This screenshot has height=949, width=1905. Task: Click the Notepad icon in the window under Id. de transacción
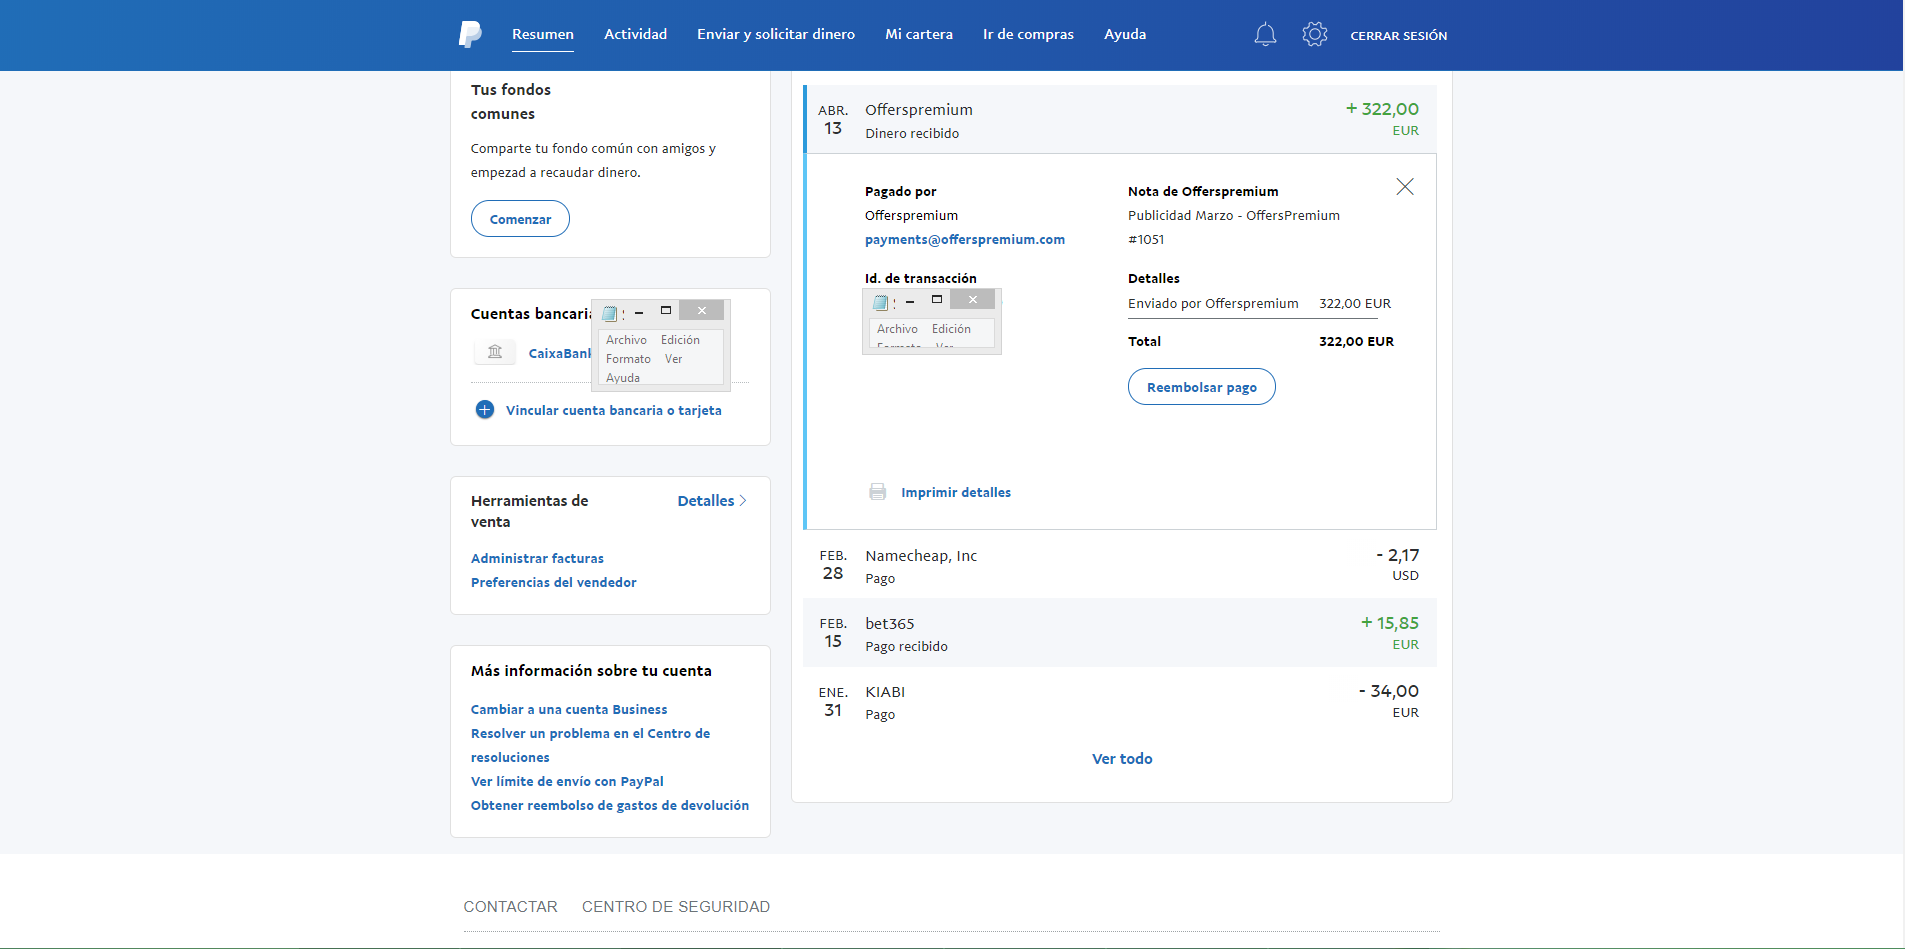click(x=881, y=302)
